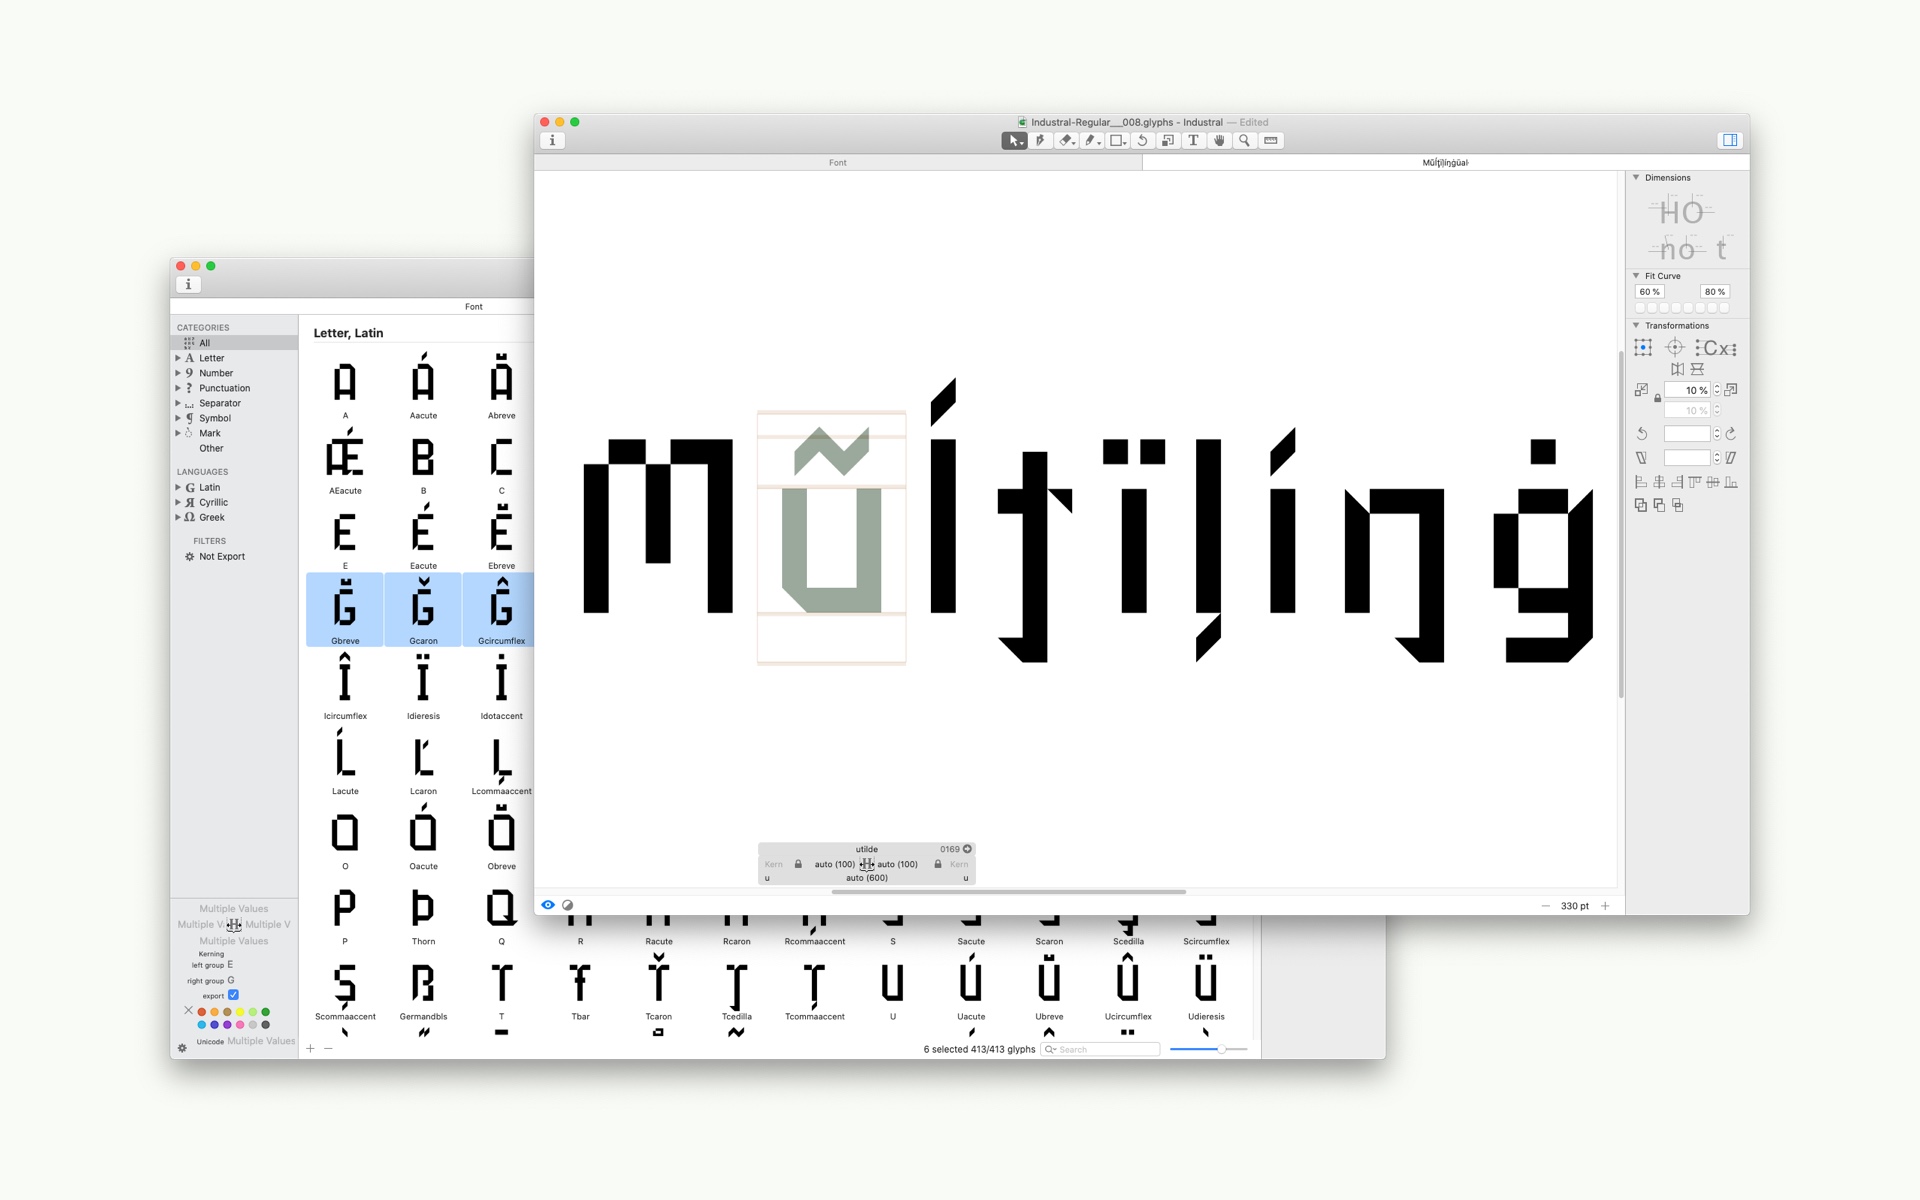Switch to the Text tool

(x=1193, y=141)
